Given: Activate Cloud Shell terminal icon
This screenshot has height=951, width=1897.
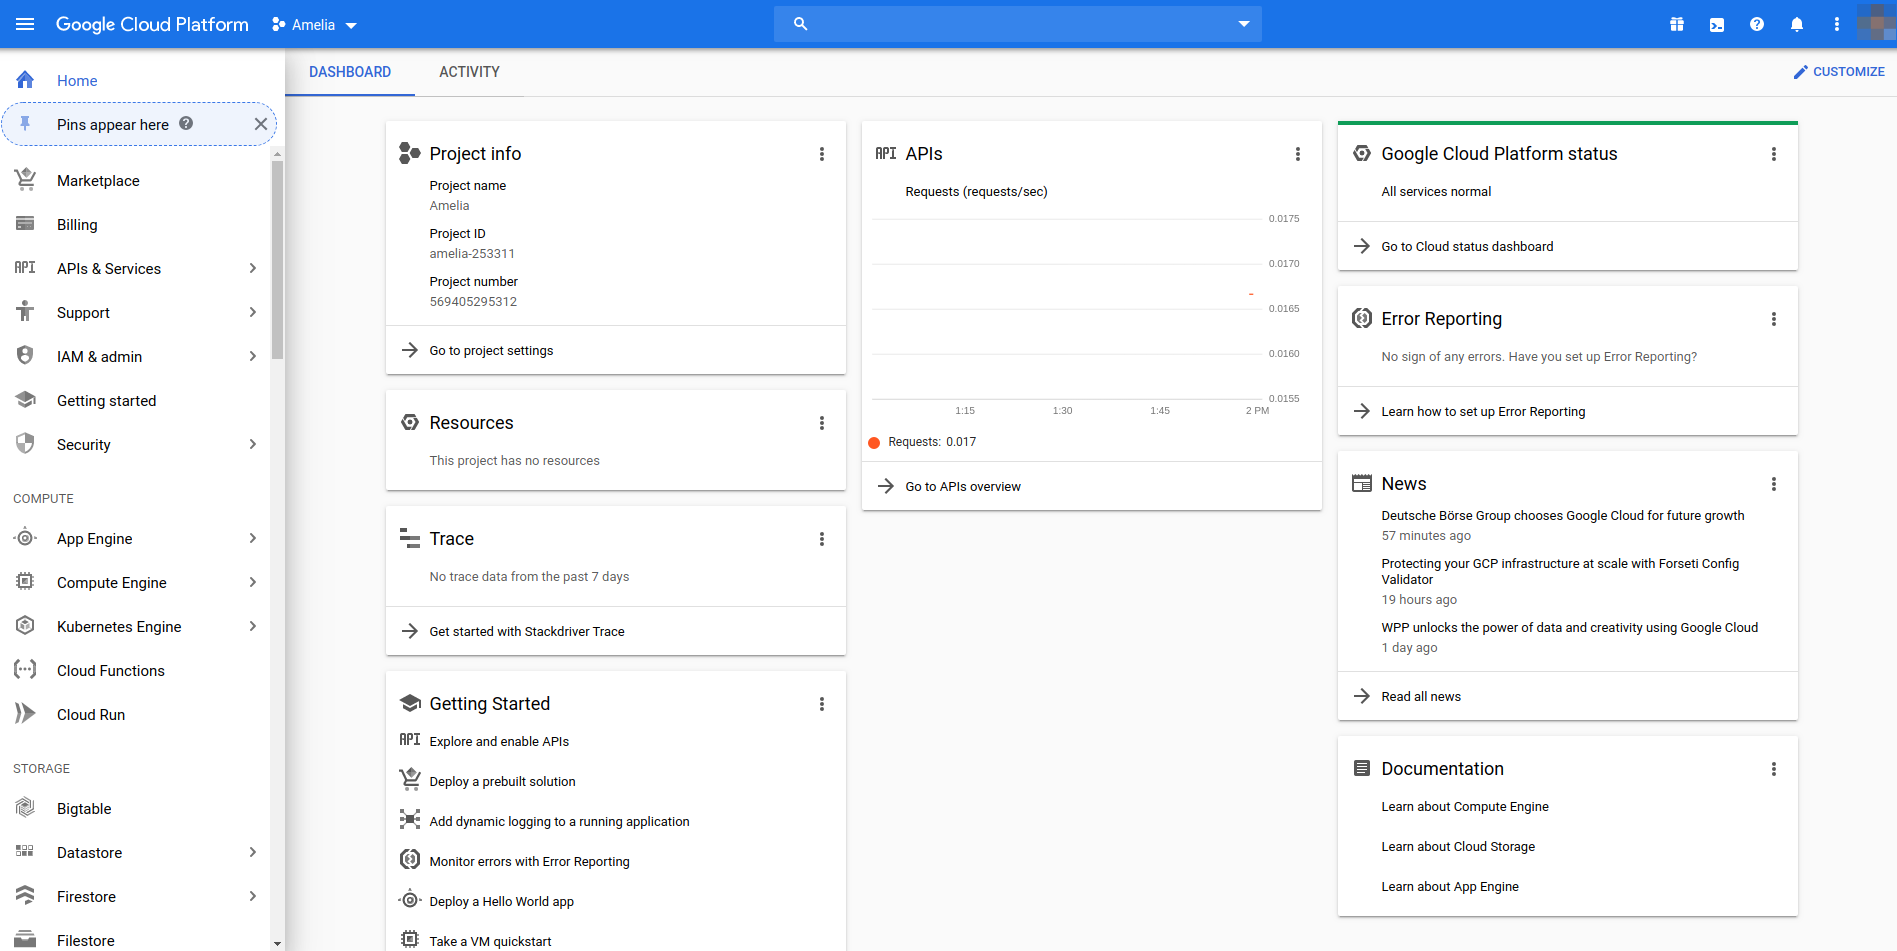Looking at the screenshot, I should [1717, 24].
